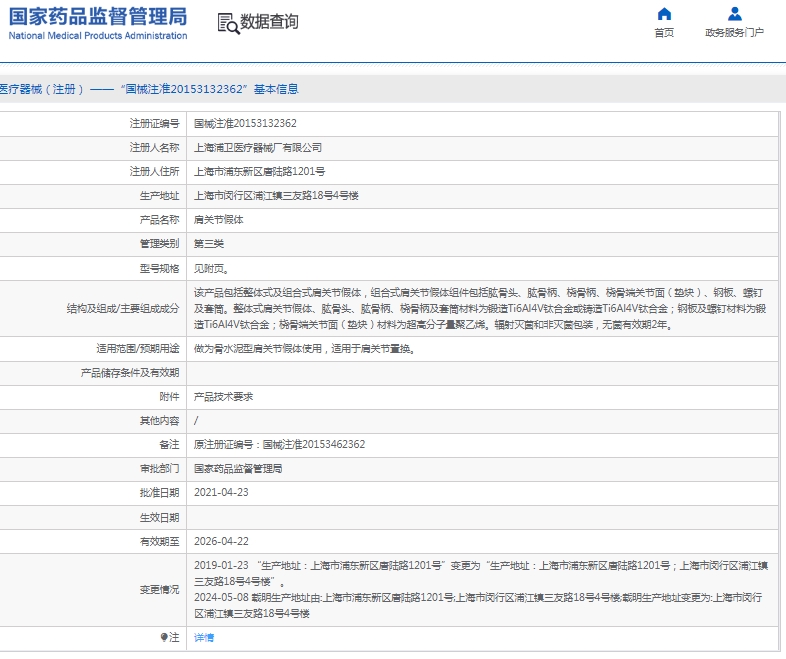Image resolution: width=786 pixels, height=659 pixels.
Task: Select registration number value 国械注准20153132362
Action: tap(245, 123)
